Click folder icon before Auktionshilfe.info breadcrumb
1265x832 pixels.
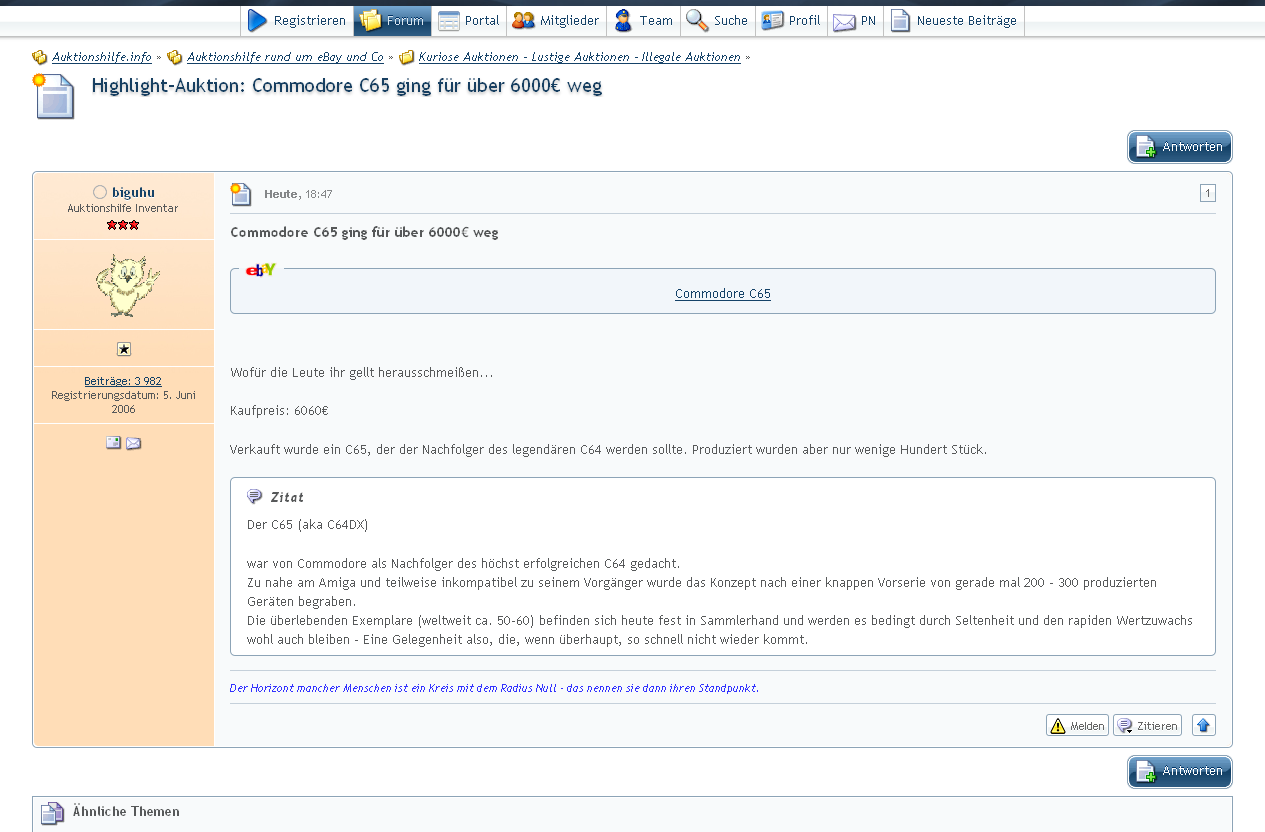pos(40,57)
